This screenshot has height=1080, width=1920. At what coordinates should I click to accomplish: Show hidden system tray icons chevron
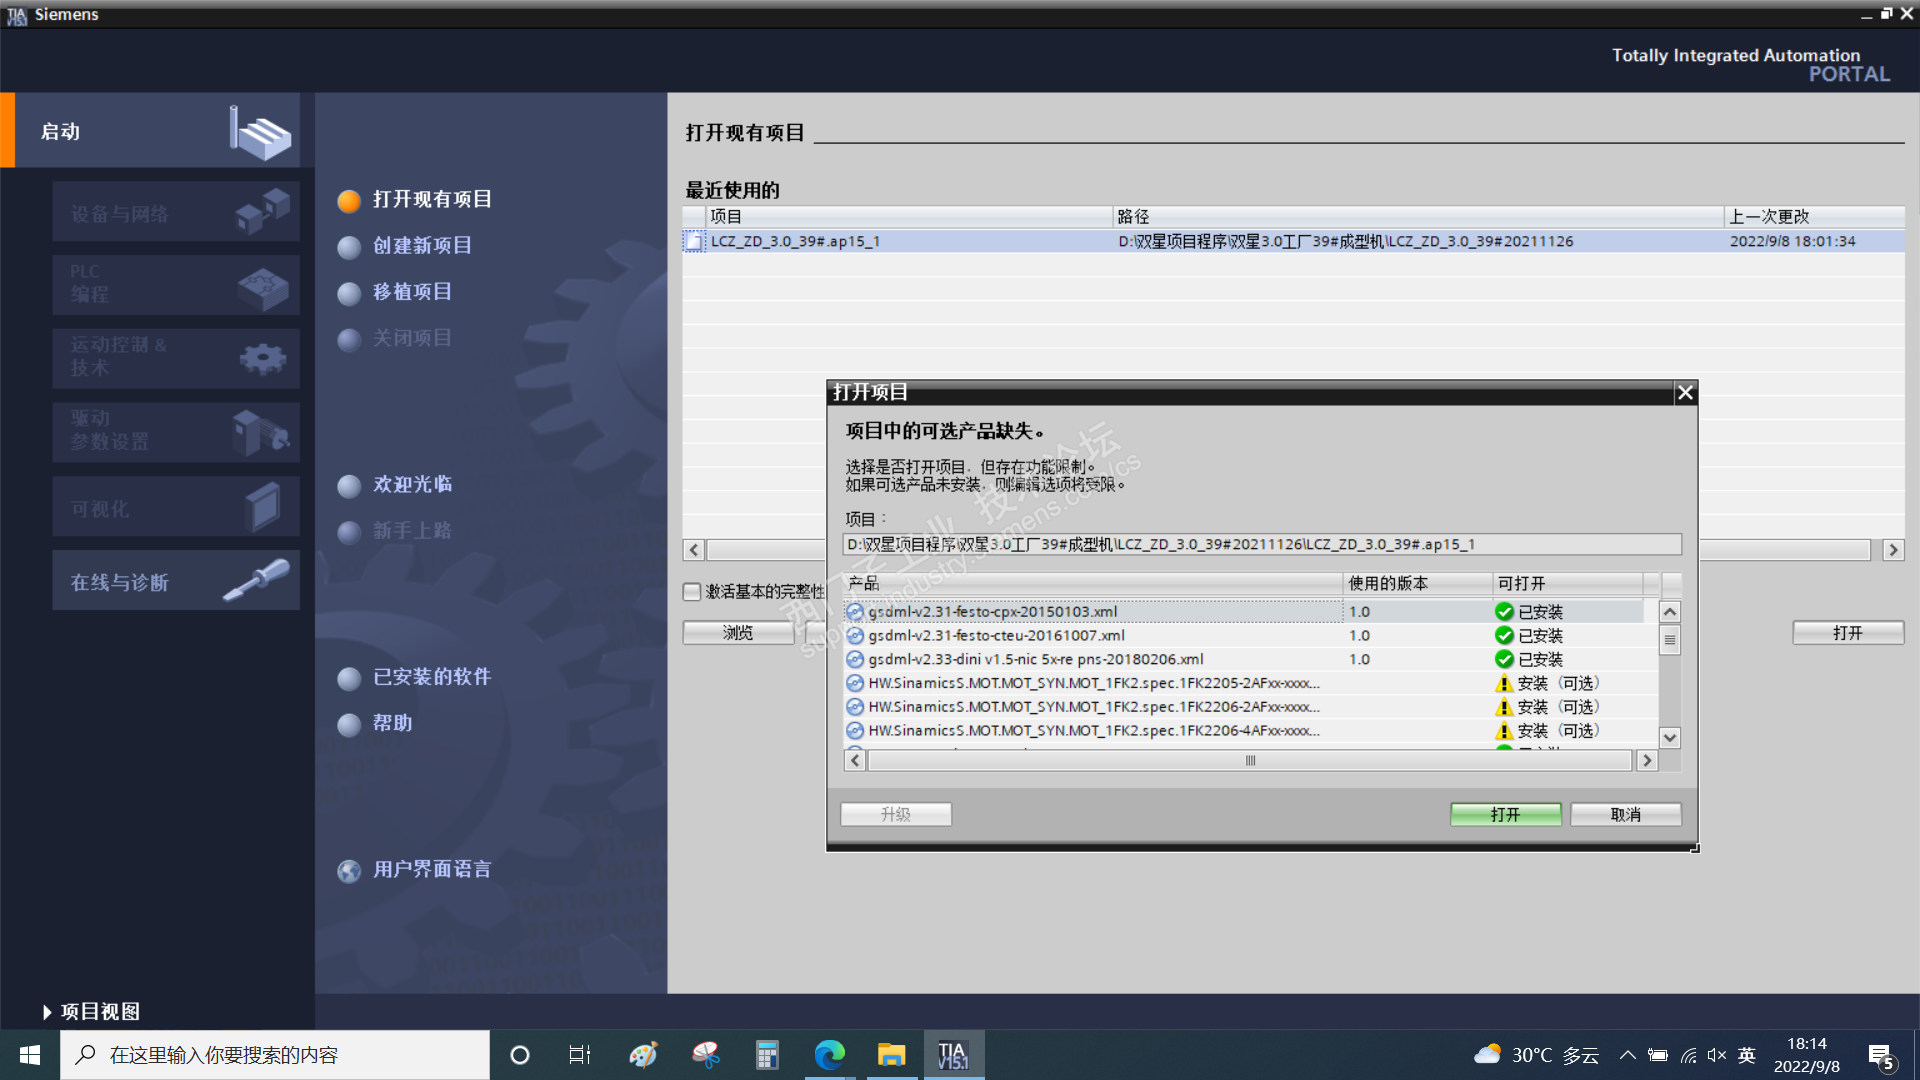(1627, 1055)
